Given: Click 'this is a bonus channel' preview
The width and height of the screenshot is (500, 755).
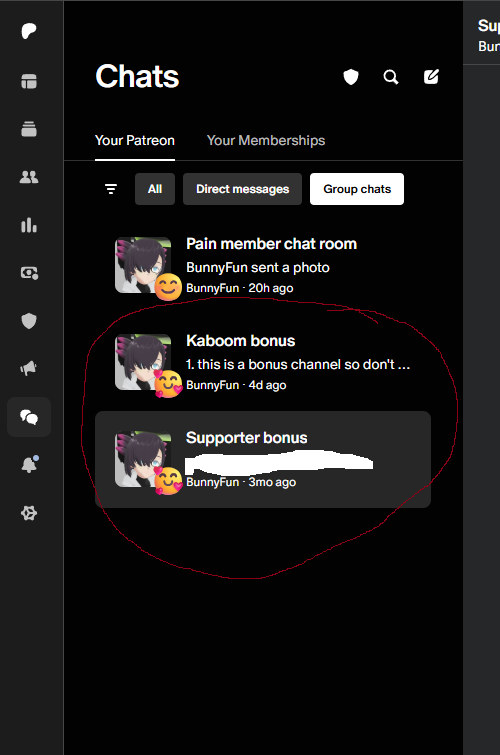Looking at the screenshot, I should 298,364.
